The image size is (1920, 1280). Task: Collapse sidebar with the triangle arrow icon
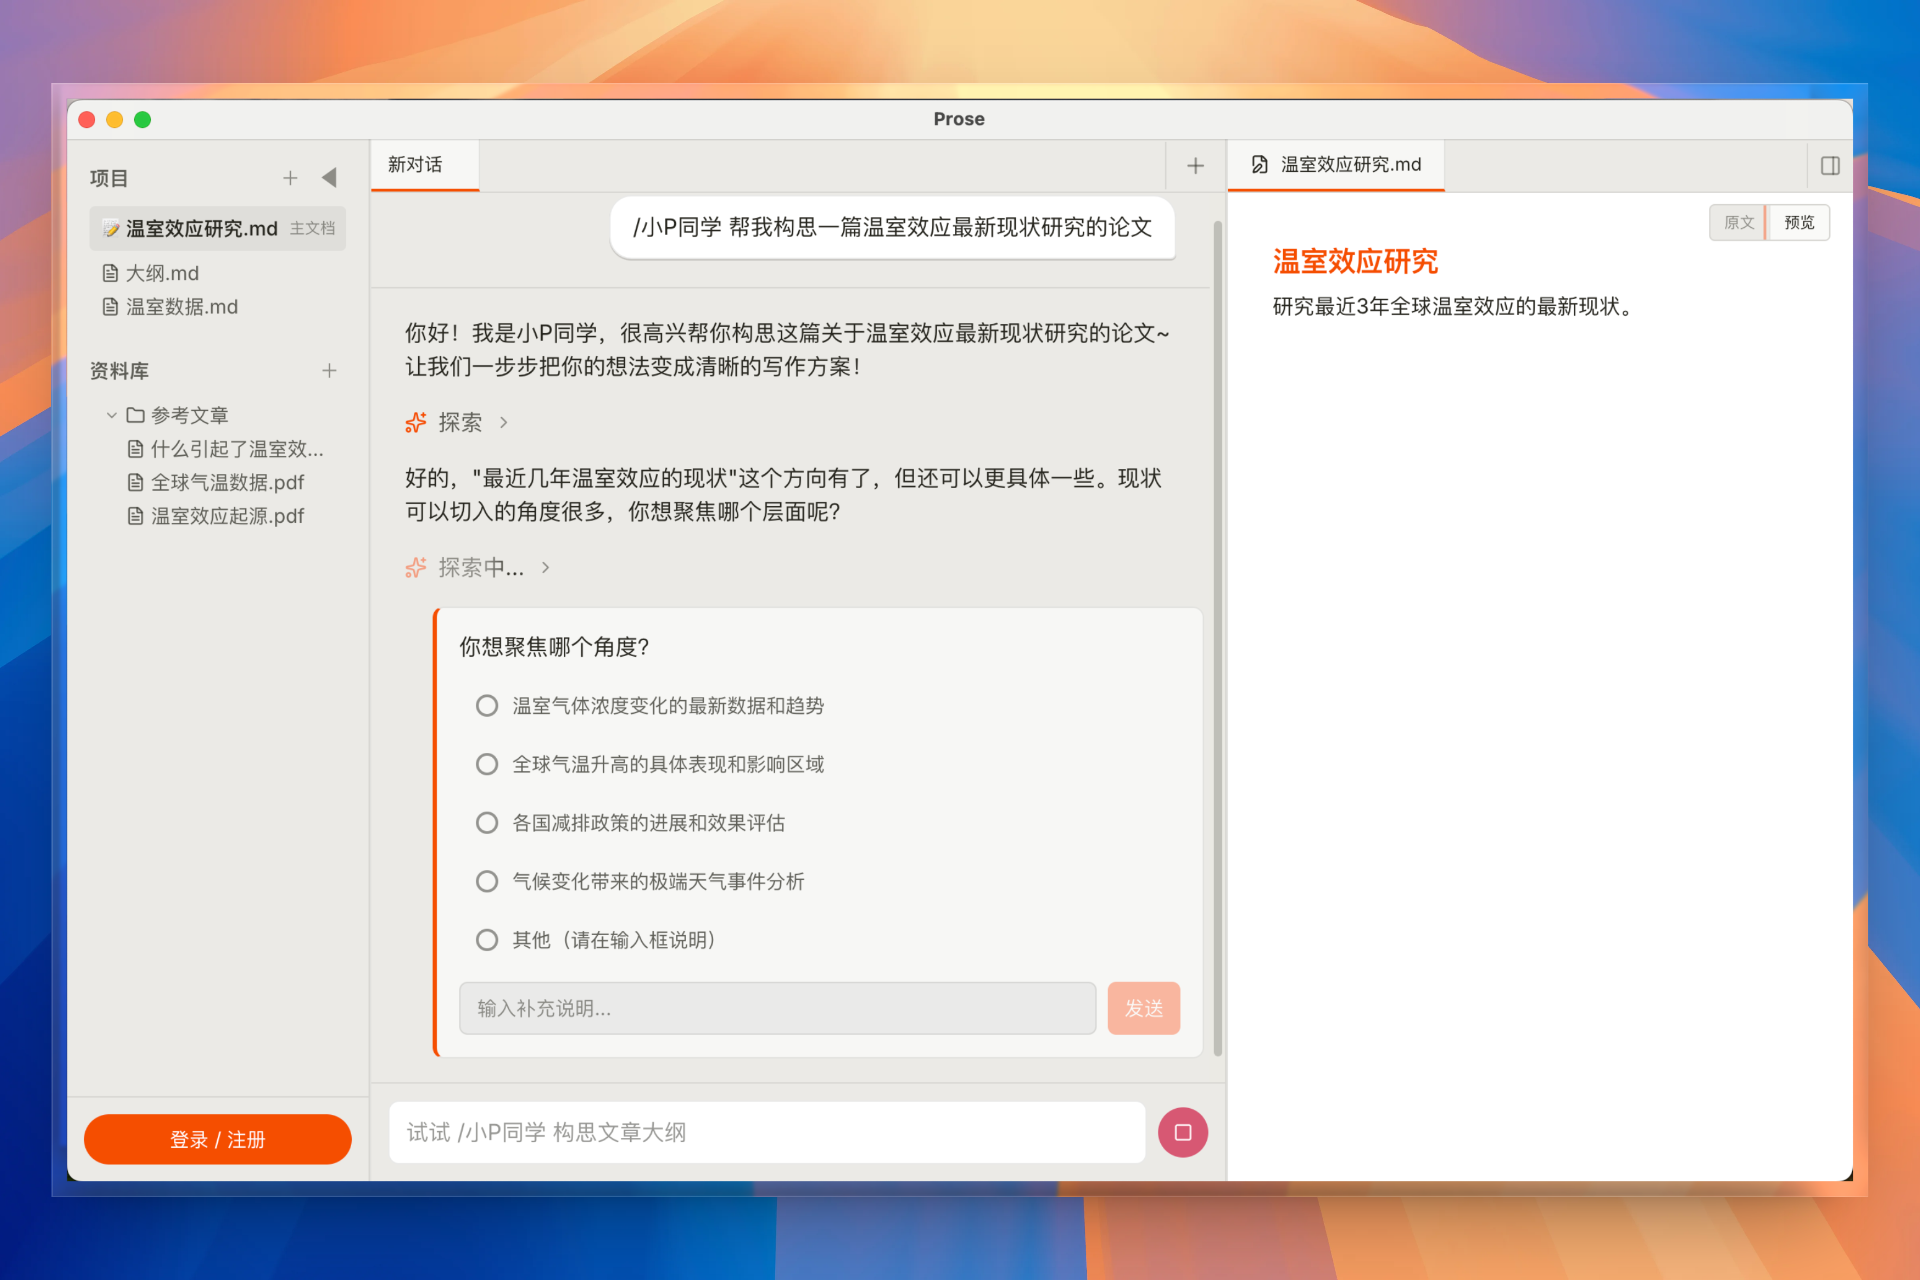329,178
